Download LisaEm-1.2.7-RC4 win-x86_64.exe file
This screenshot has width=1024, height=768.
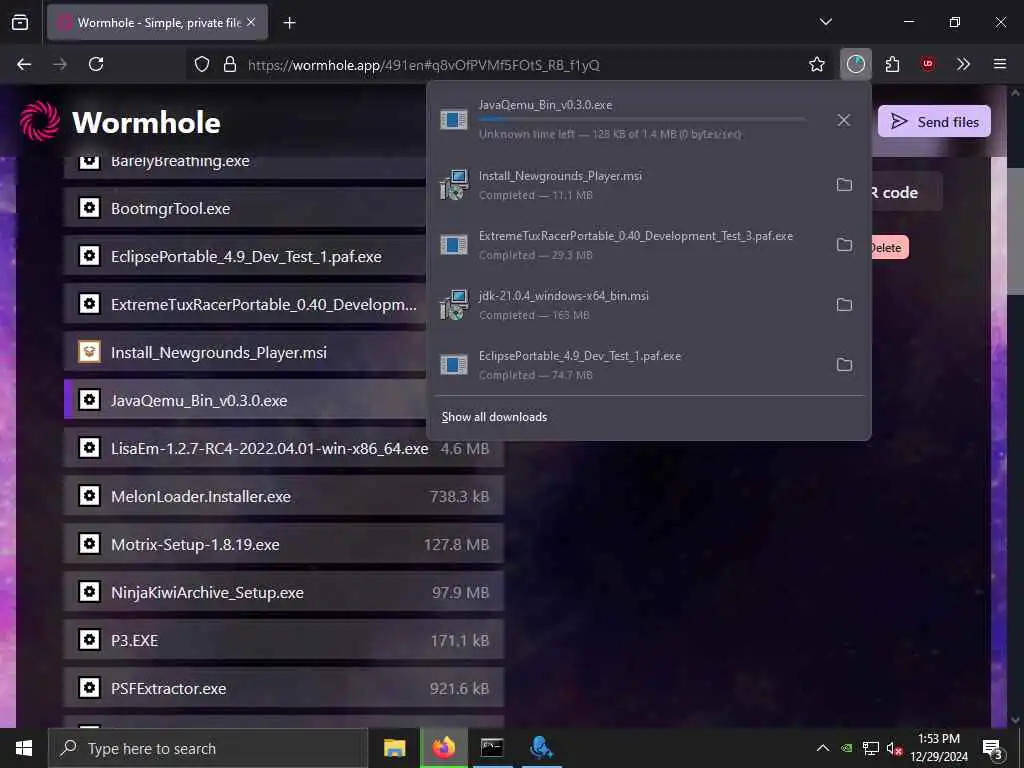point(284,449)
